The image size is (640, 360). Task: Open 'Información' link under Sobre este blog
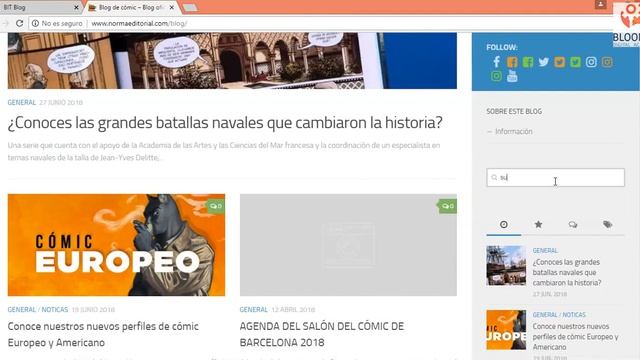click(x=513, y=131)
